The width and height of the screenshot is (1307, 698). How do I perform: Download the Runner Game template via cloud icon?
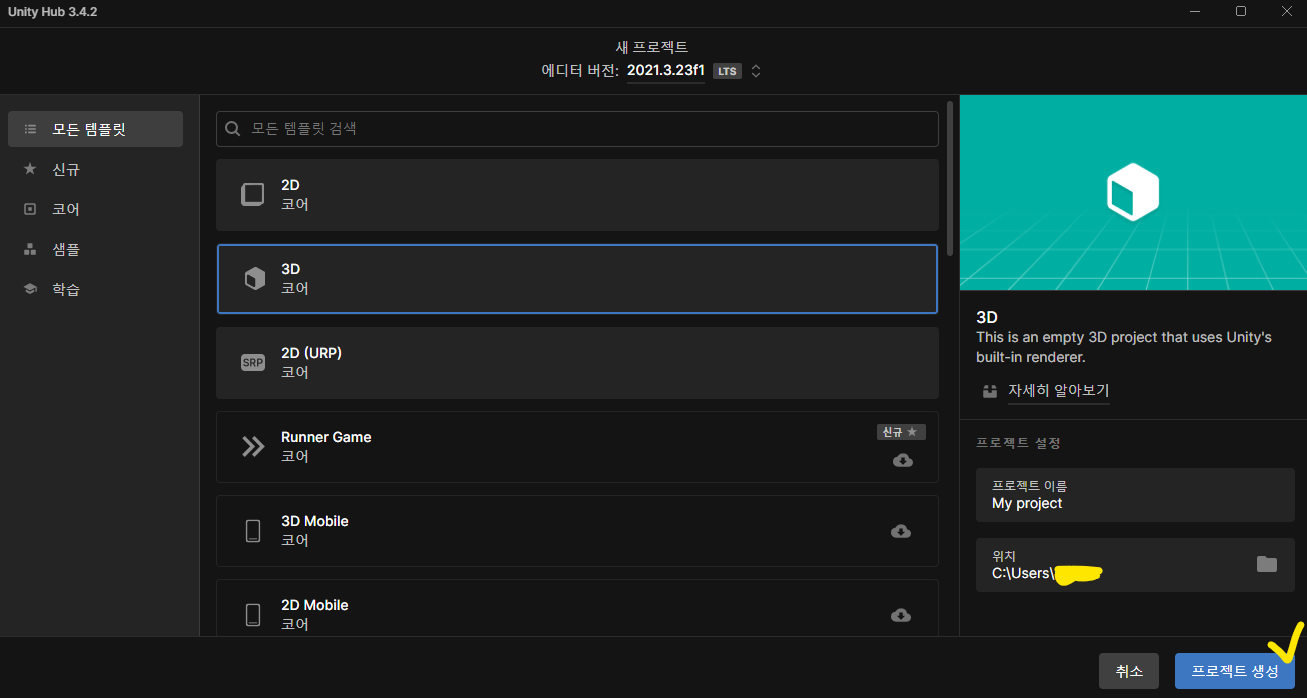coord(902,460)
